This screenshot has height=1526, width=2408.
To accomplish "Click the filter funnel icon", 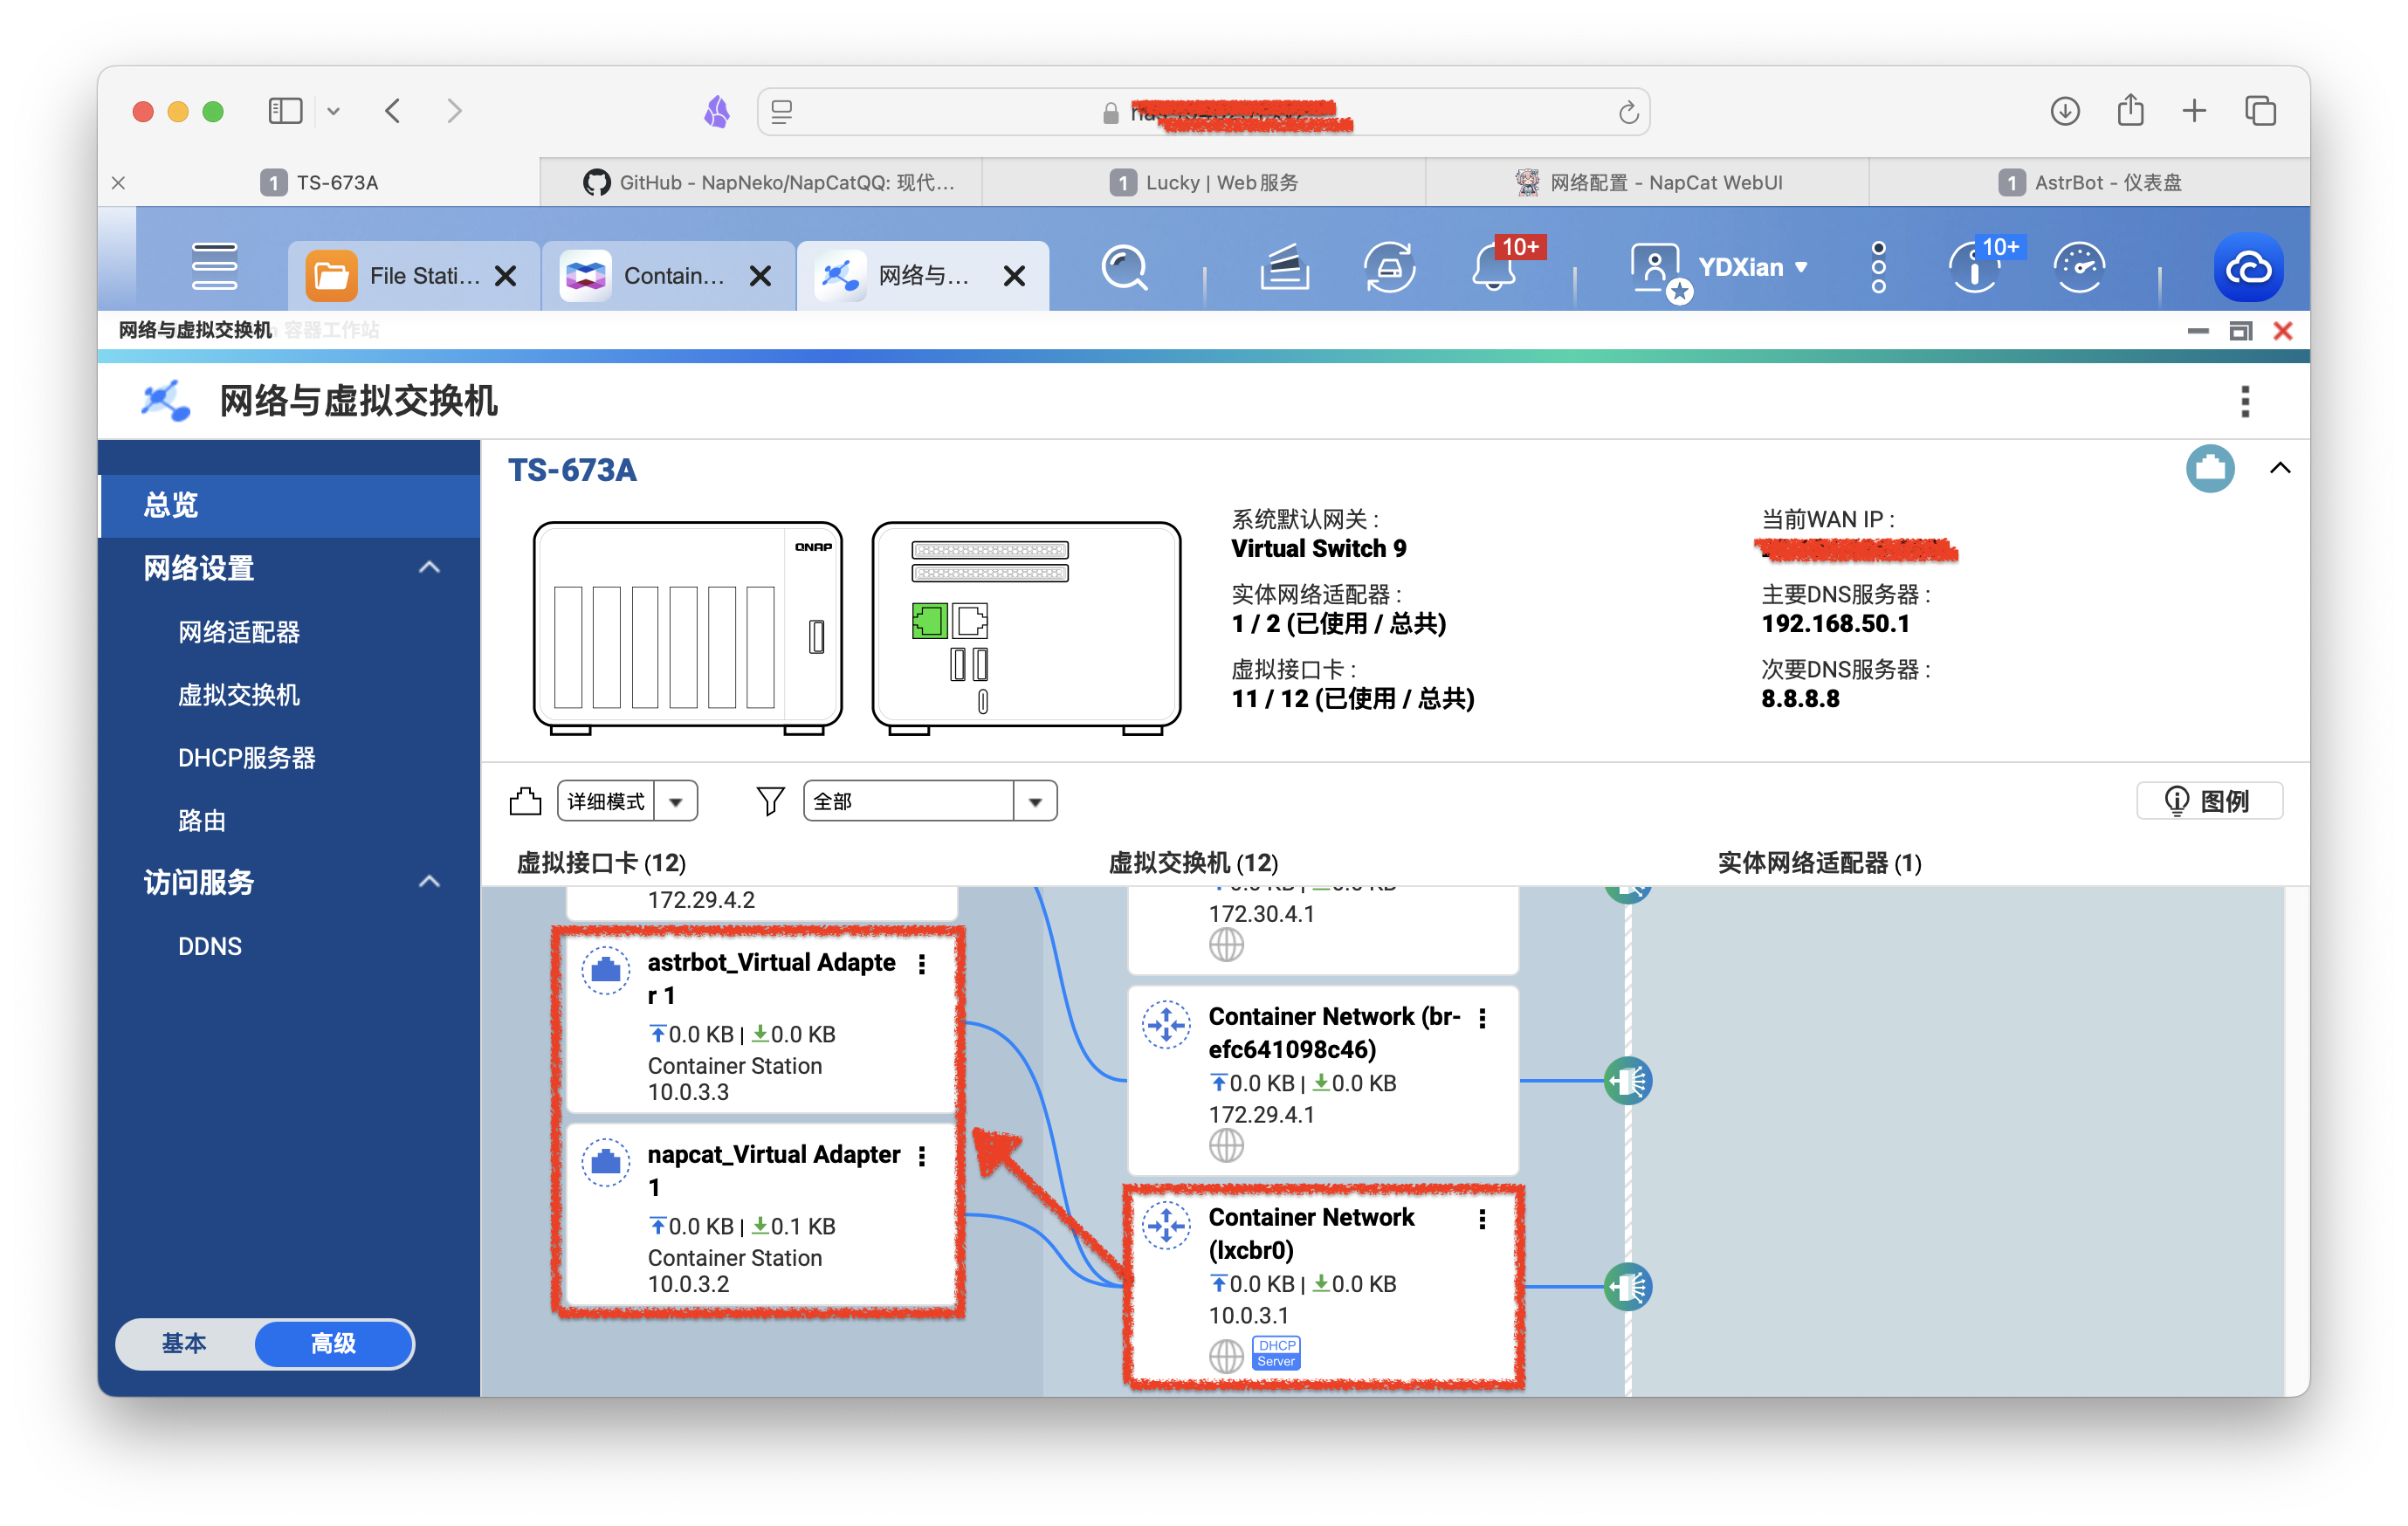I will tap(770, 801).
